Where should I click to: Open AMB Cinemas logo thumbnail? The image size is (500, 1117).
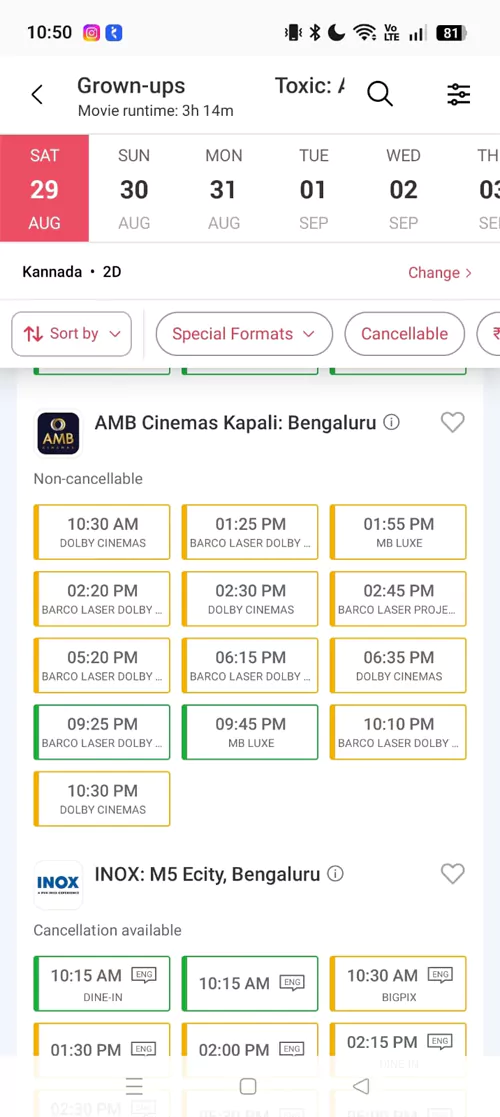(x=58, y=433)
